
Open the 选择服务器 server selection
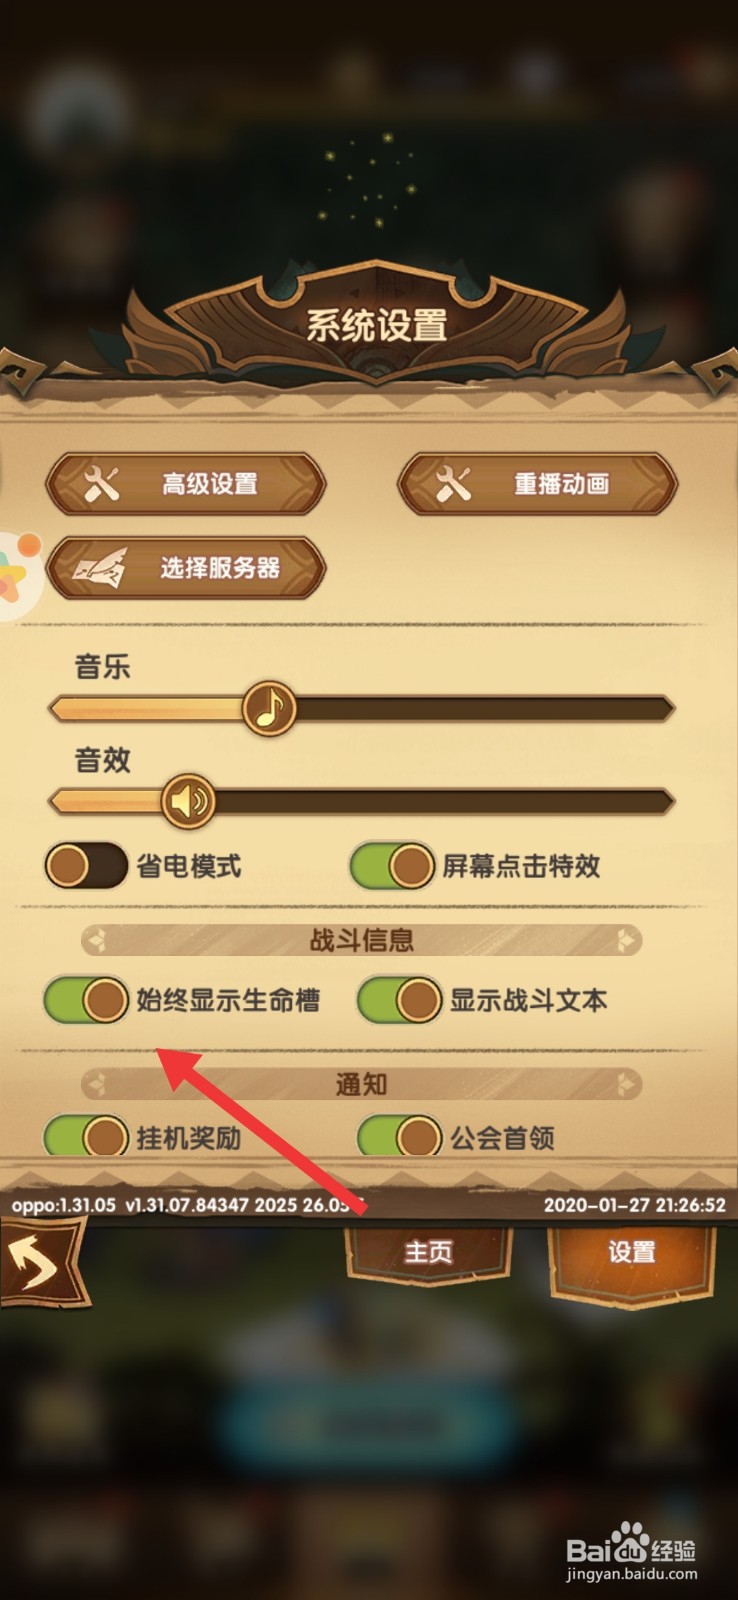click(x=186, y=568)
